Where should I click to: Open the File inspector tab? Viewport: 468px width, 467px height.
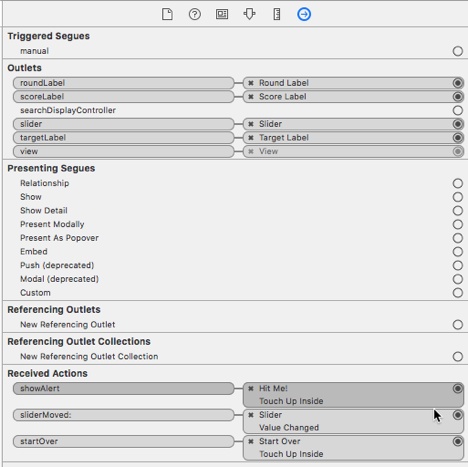coord(167,14)
